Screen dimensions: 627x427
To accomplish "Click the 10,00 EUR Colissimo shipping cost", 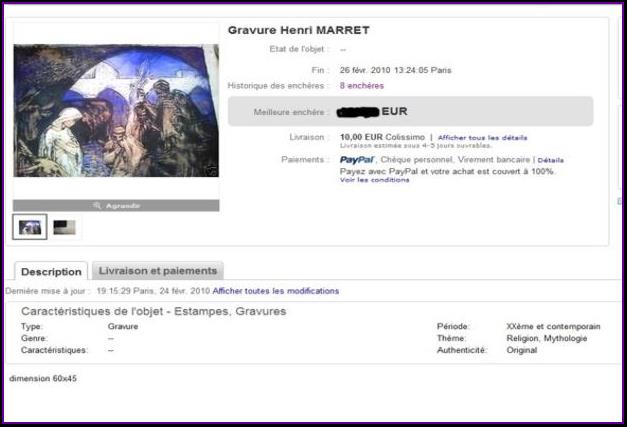I will pos(382,137).
